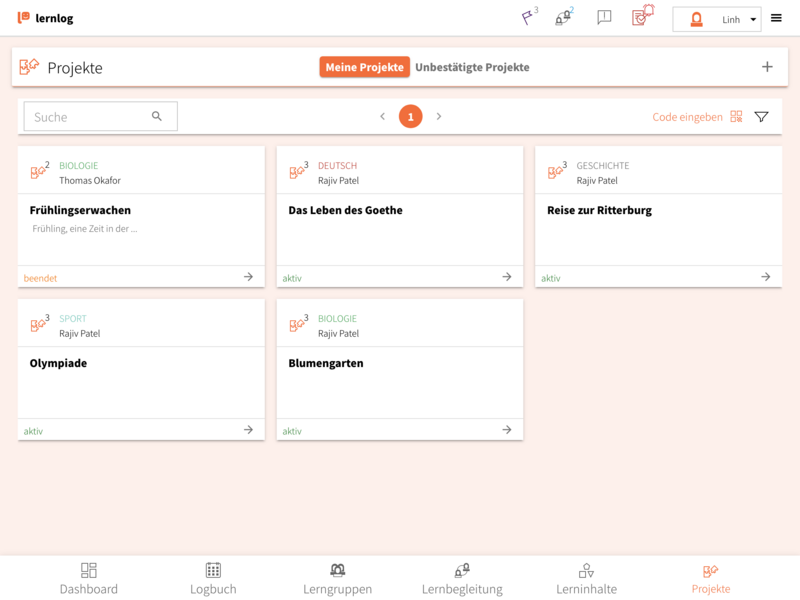The height and width of the screenshot is (600, 800).
Task: Select page 1 in pagination
Action: 410,117
